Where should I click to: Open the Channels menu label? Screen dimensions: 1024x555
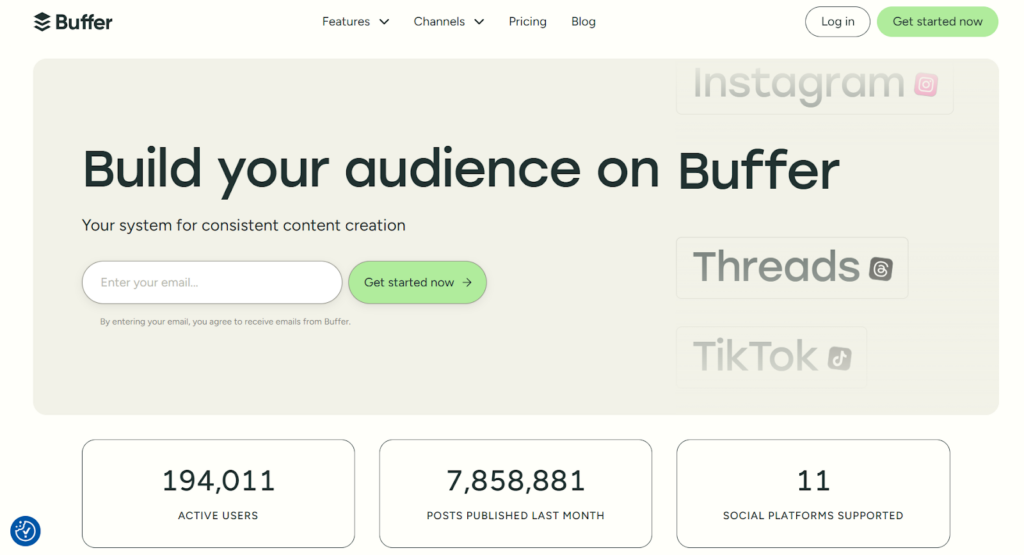(x=439, y=22)
